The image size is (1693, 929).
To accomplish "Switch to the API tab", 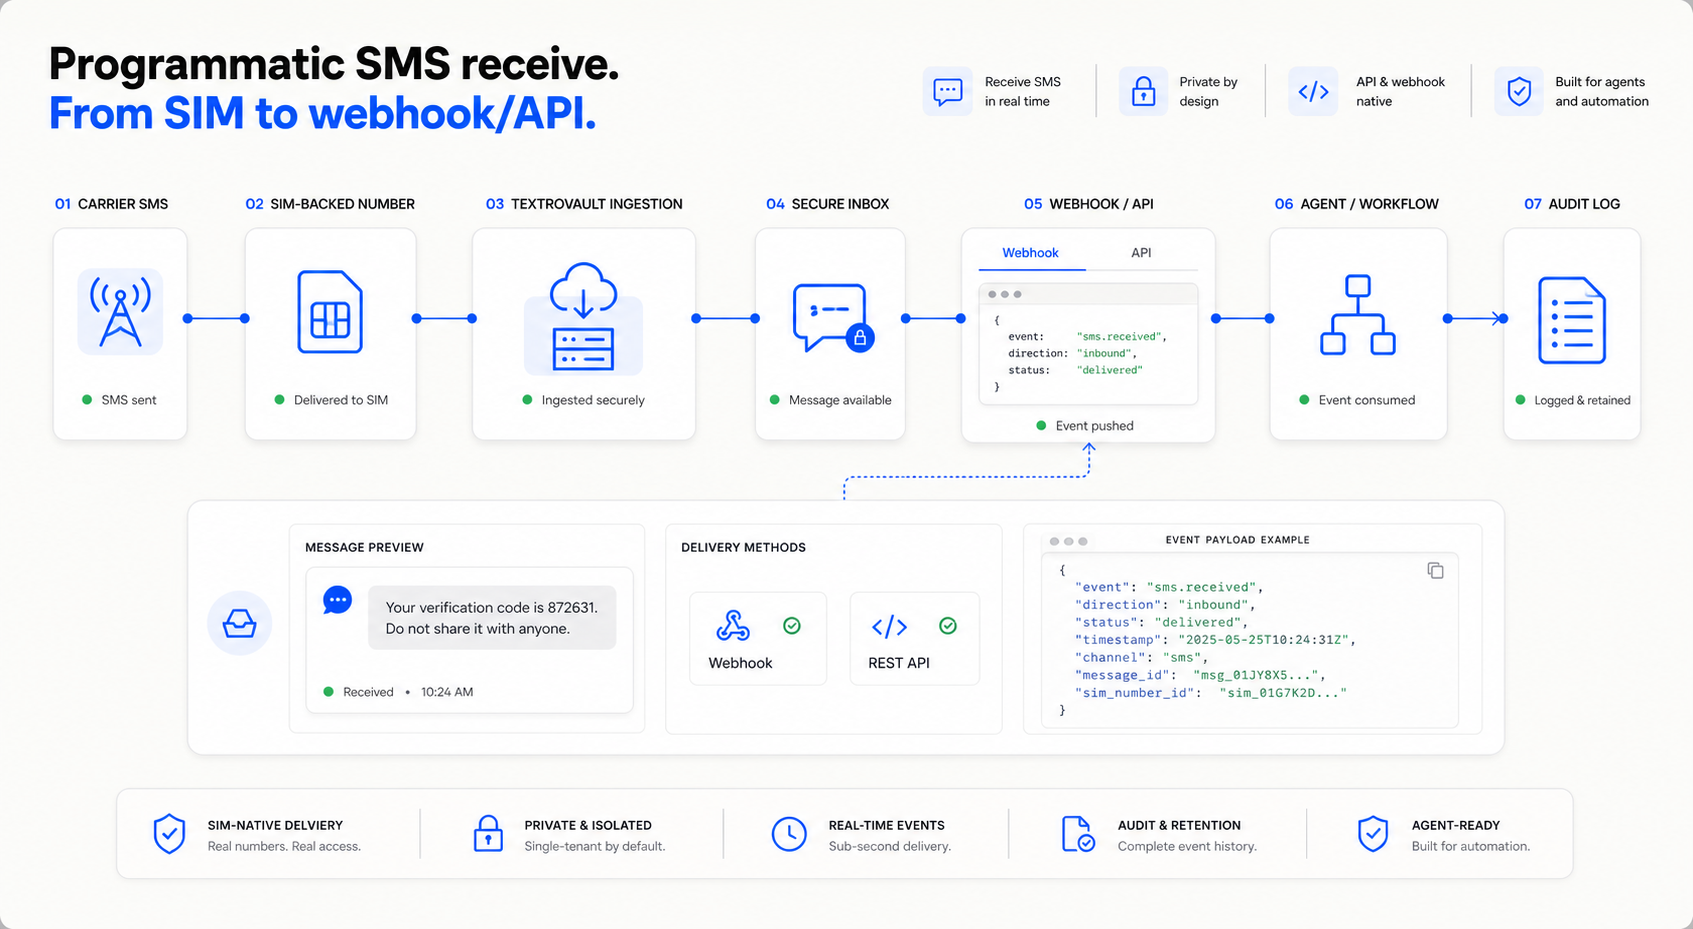I will tap(1141, 253).
